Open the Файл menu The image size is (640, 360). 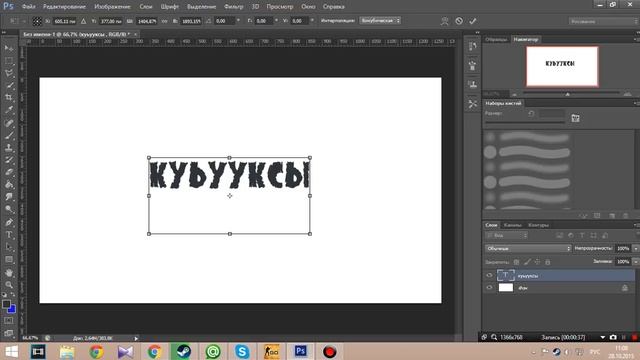point(28,7)
